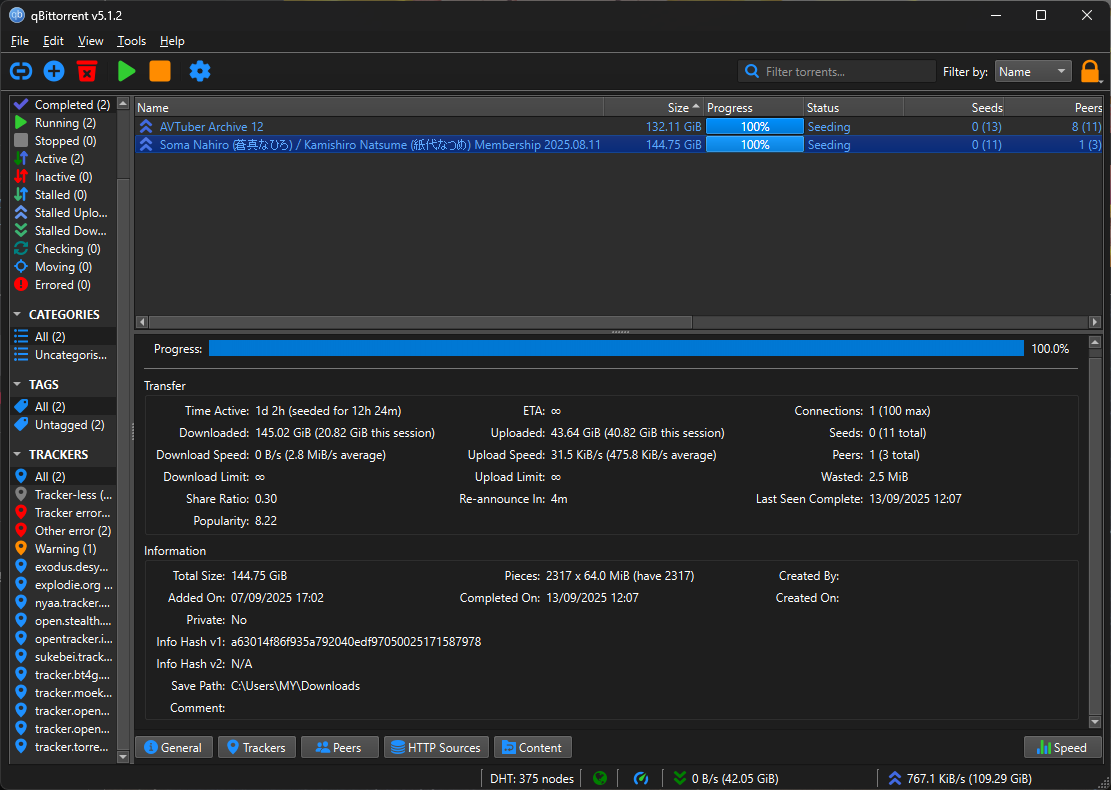Click the global upload speed status entry
The height and width of the screenshot is (790, 1111).
tap(959, 779)
